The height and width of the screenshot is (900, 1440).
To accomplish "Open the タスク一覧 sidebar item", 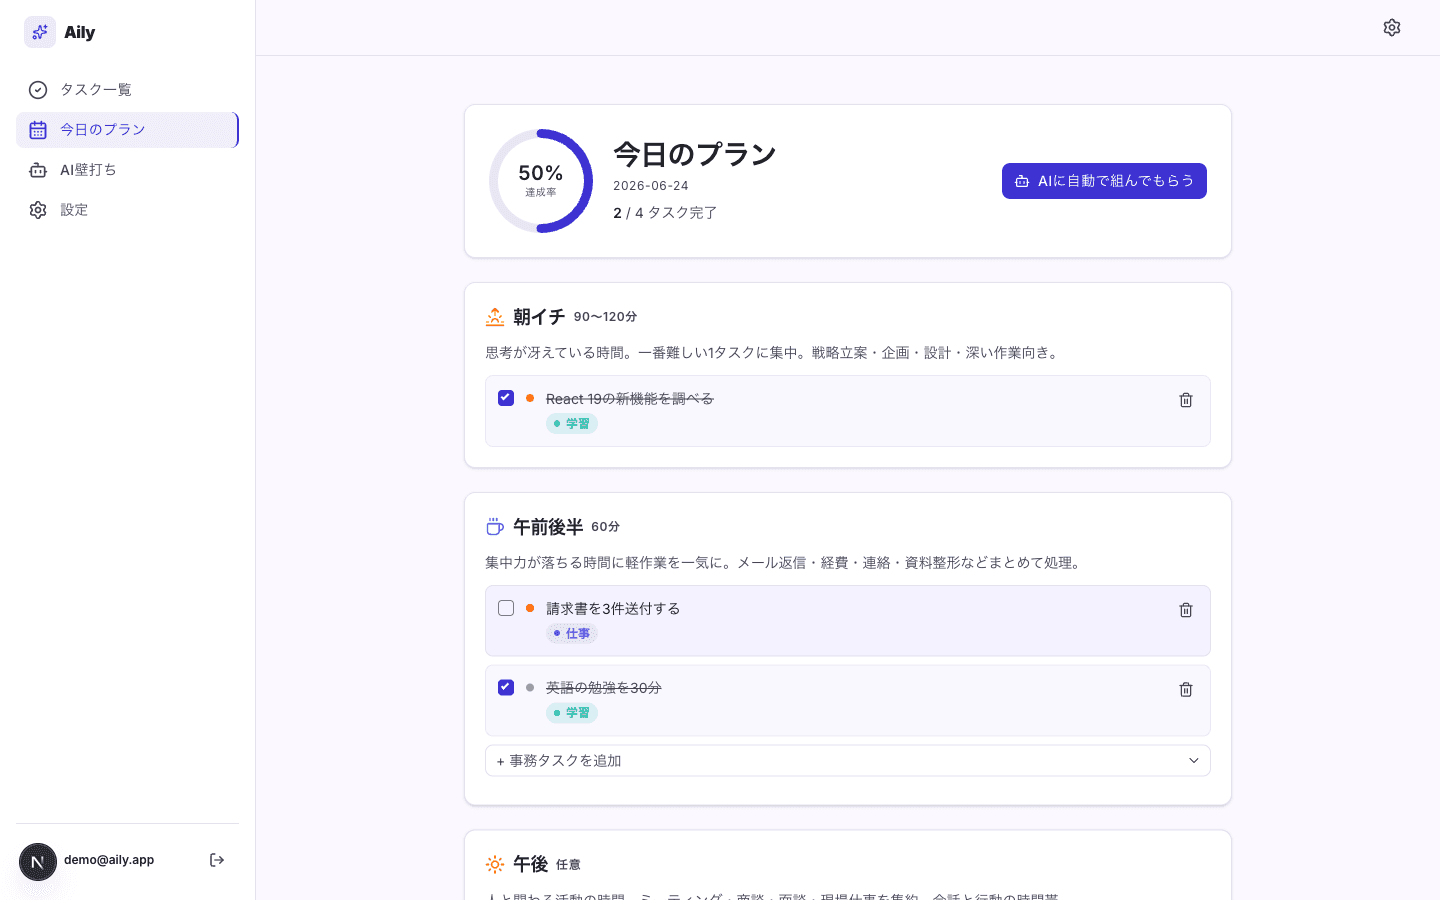I will click(x=127, y=90).
